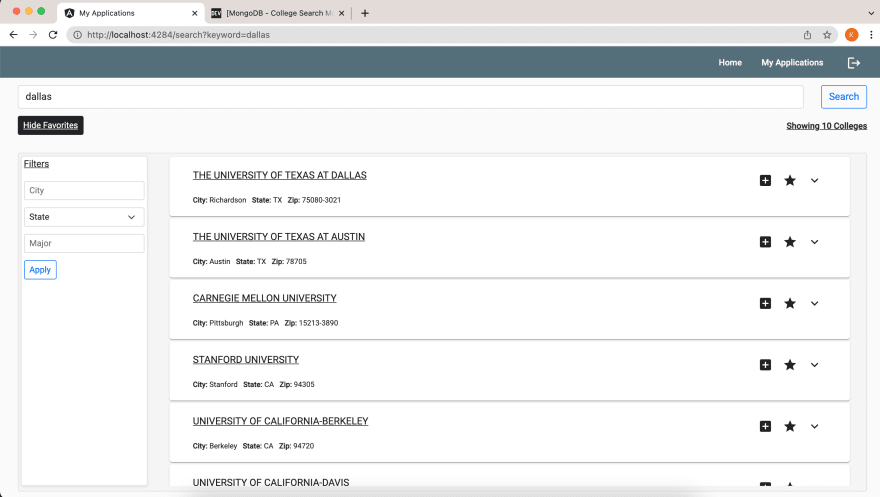Reload the current page
Screen dimensions: 880x497
tap(53, 35)
